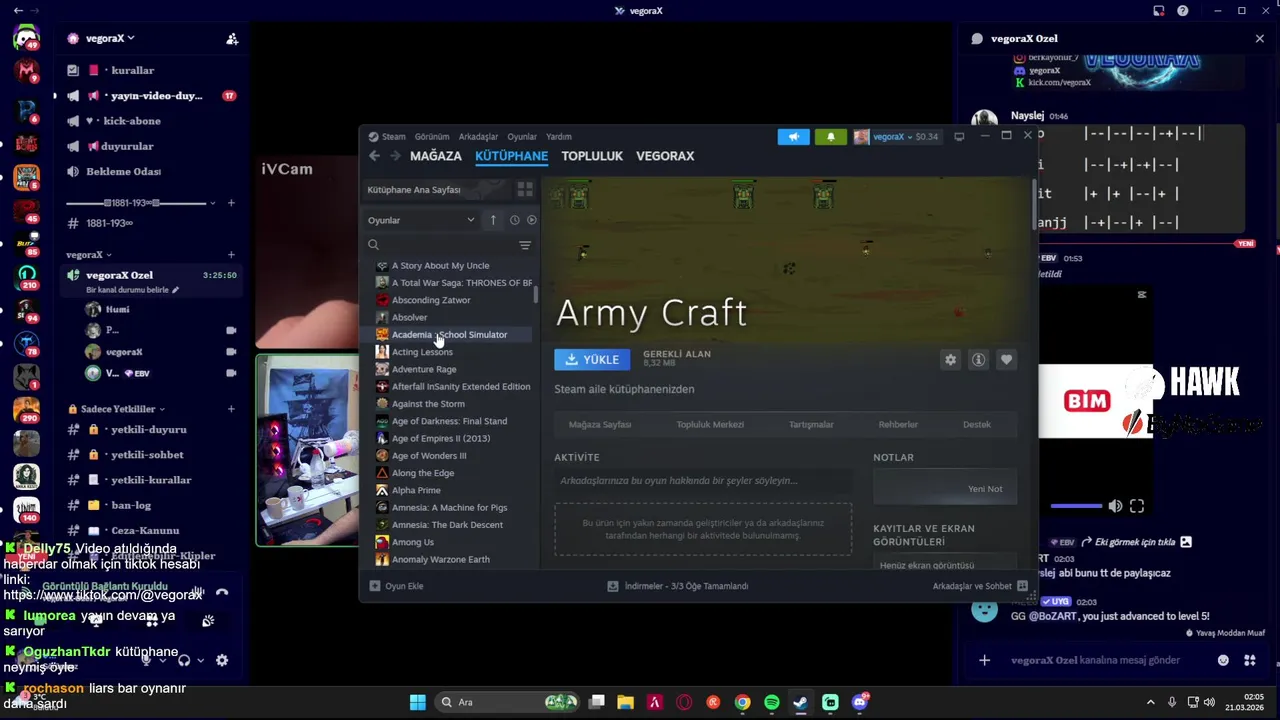Click Steam big picture monitor icon
Screen dimensions: 1280x720
coord(959,137)
